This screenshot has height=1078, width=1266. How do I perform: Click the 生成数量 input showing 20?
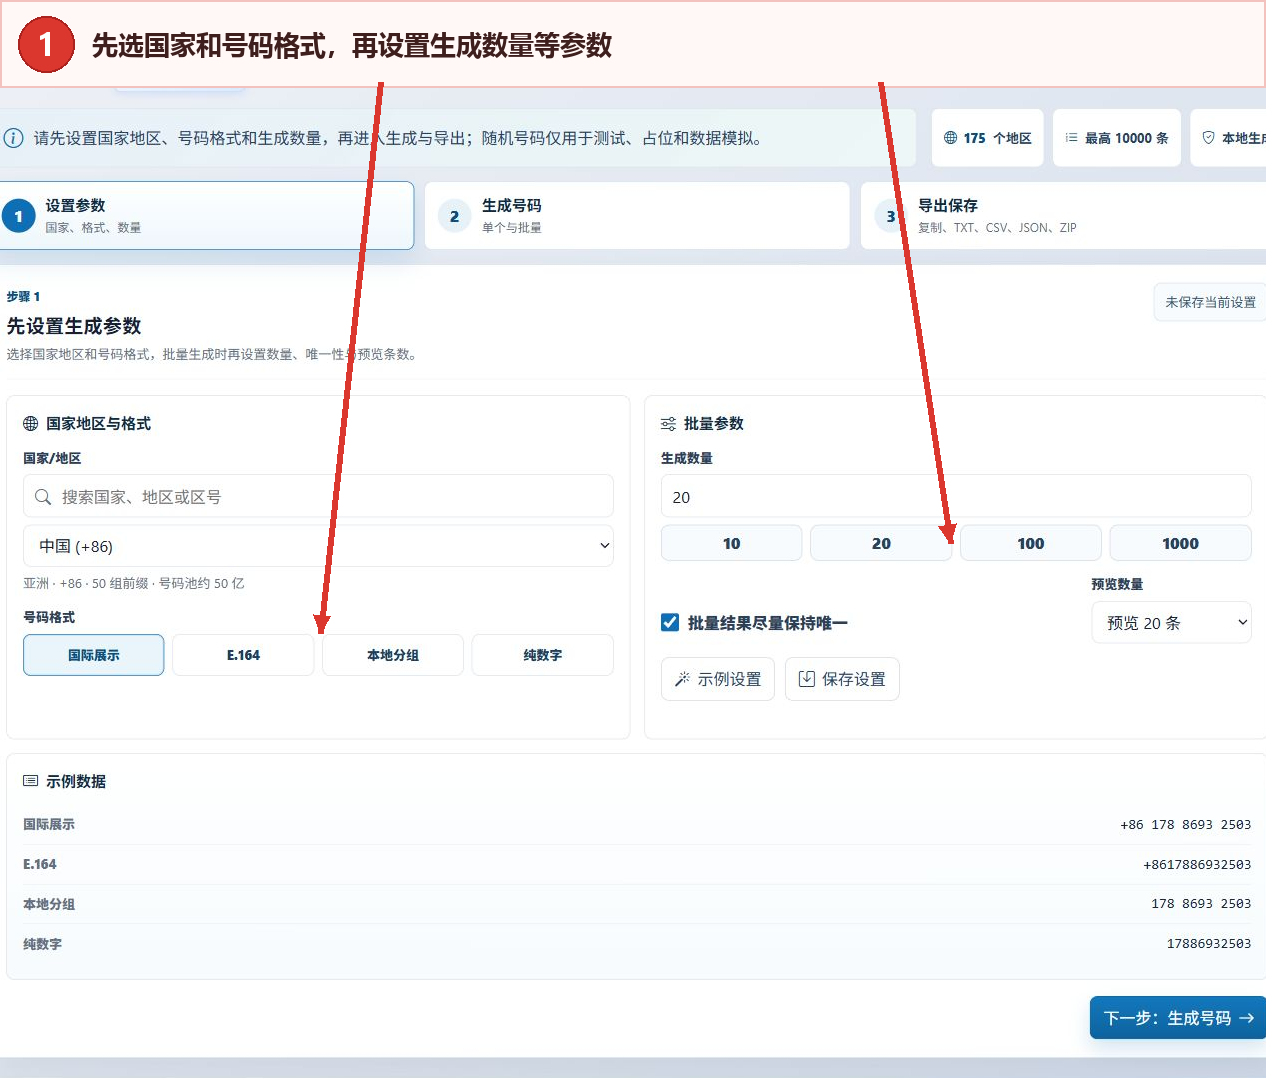[956, 497]
